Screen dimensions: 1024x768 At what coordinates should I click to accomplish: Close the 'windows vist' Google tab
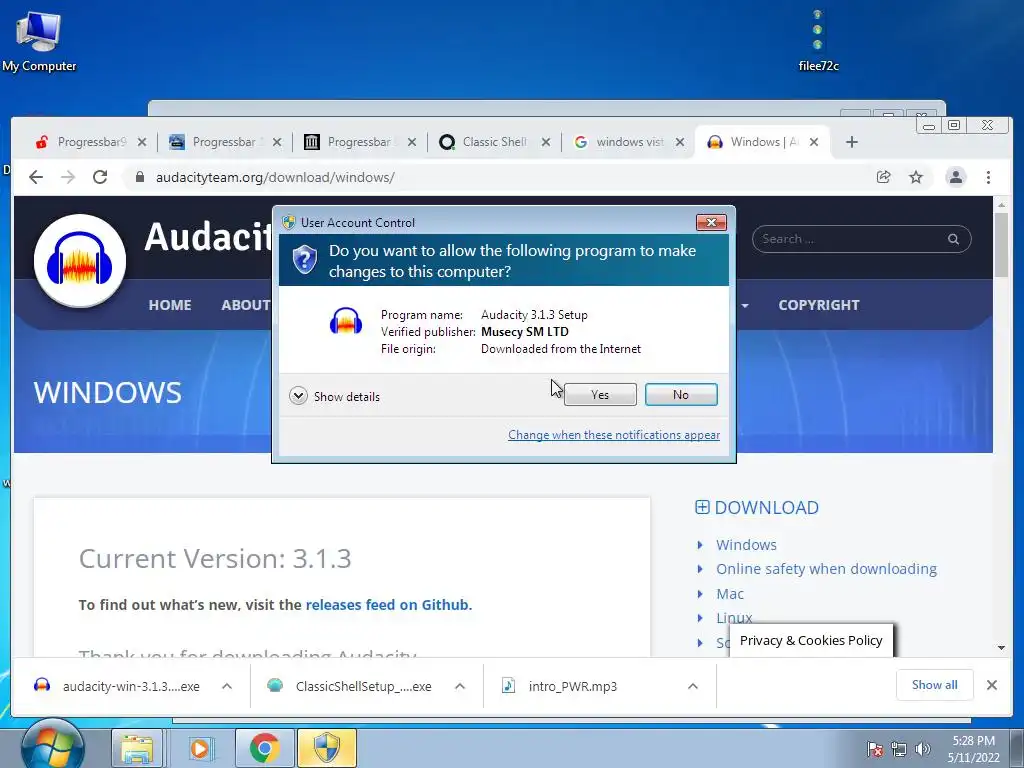(x=680, y=142)
